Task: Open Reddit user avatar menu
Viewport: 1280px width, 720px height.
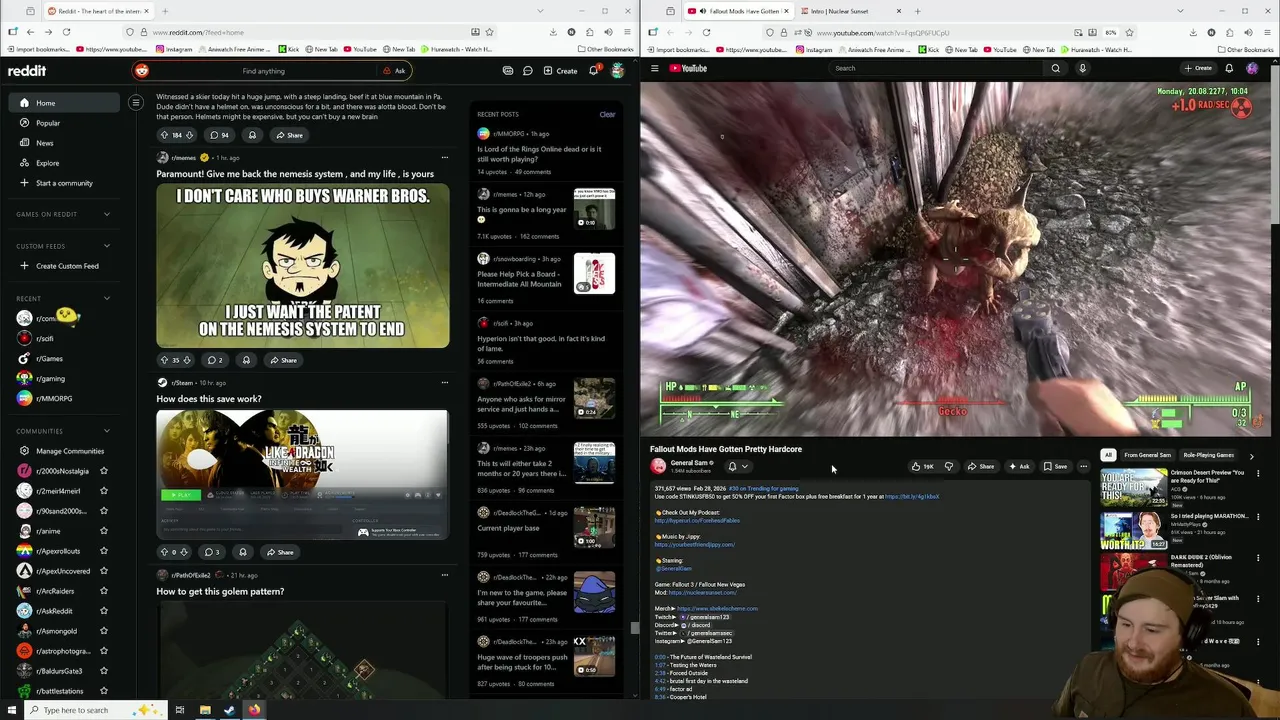Action: pyautogui.click(x=618, y=71)
